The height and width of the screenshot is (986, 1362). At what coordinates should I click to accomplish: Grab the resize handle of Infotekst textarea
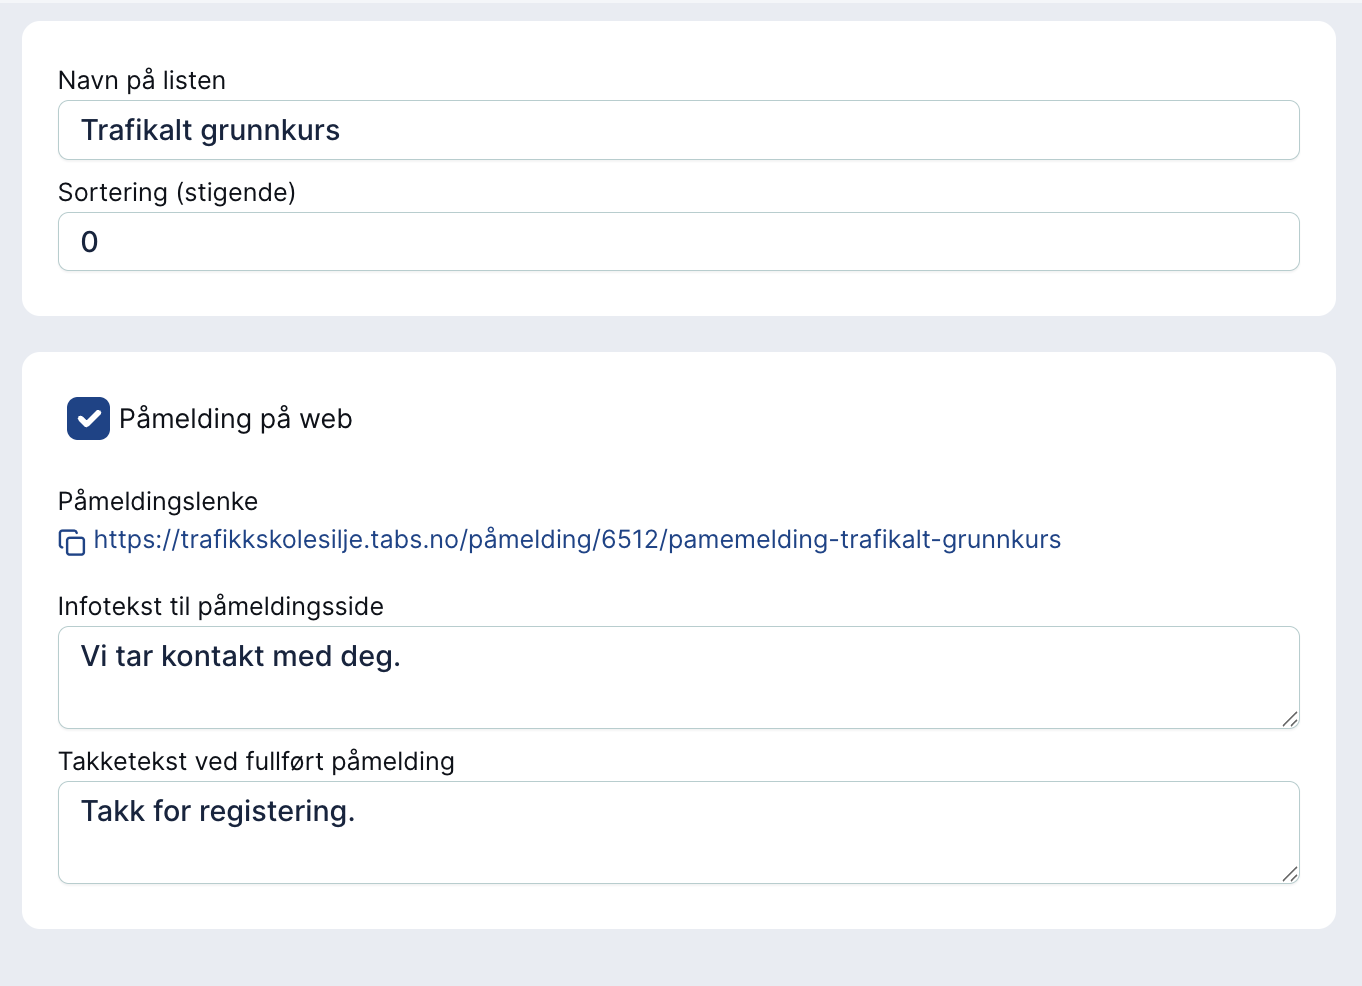tap(1290, 719)
